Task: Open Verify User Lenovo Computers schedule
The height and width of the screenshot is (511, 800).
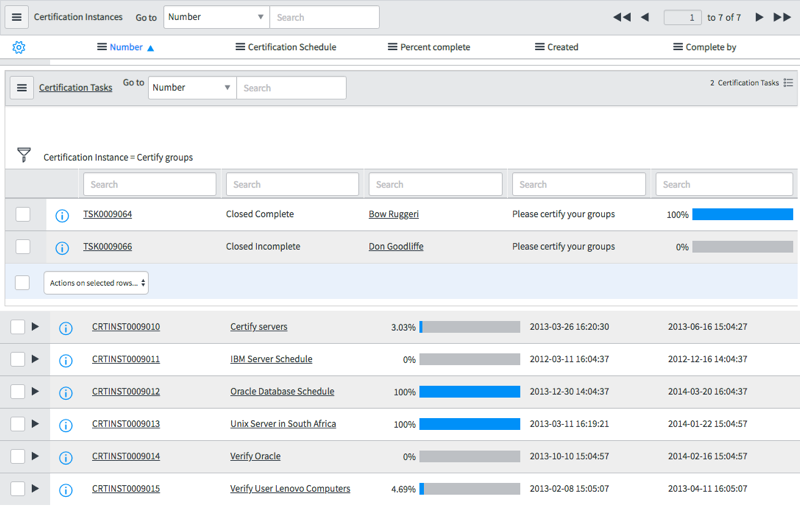Action: coord(290,489)
